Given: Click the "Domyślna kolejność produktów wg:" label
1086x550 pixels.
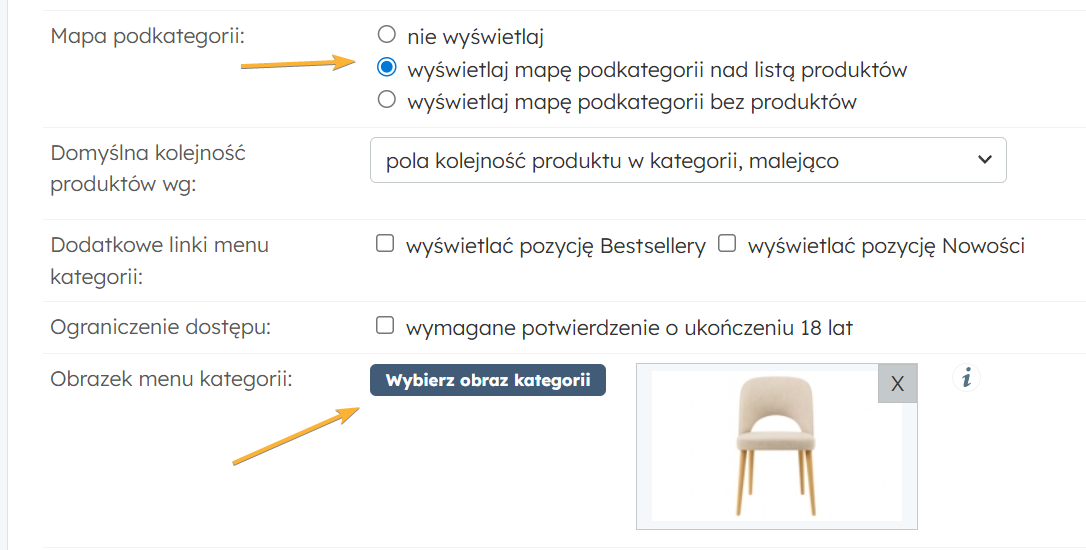Looking at the screenshot, I should tap(147, 169).
